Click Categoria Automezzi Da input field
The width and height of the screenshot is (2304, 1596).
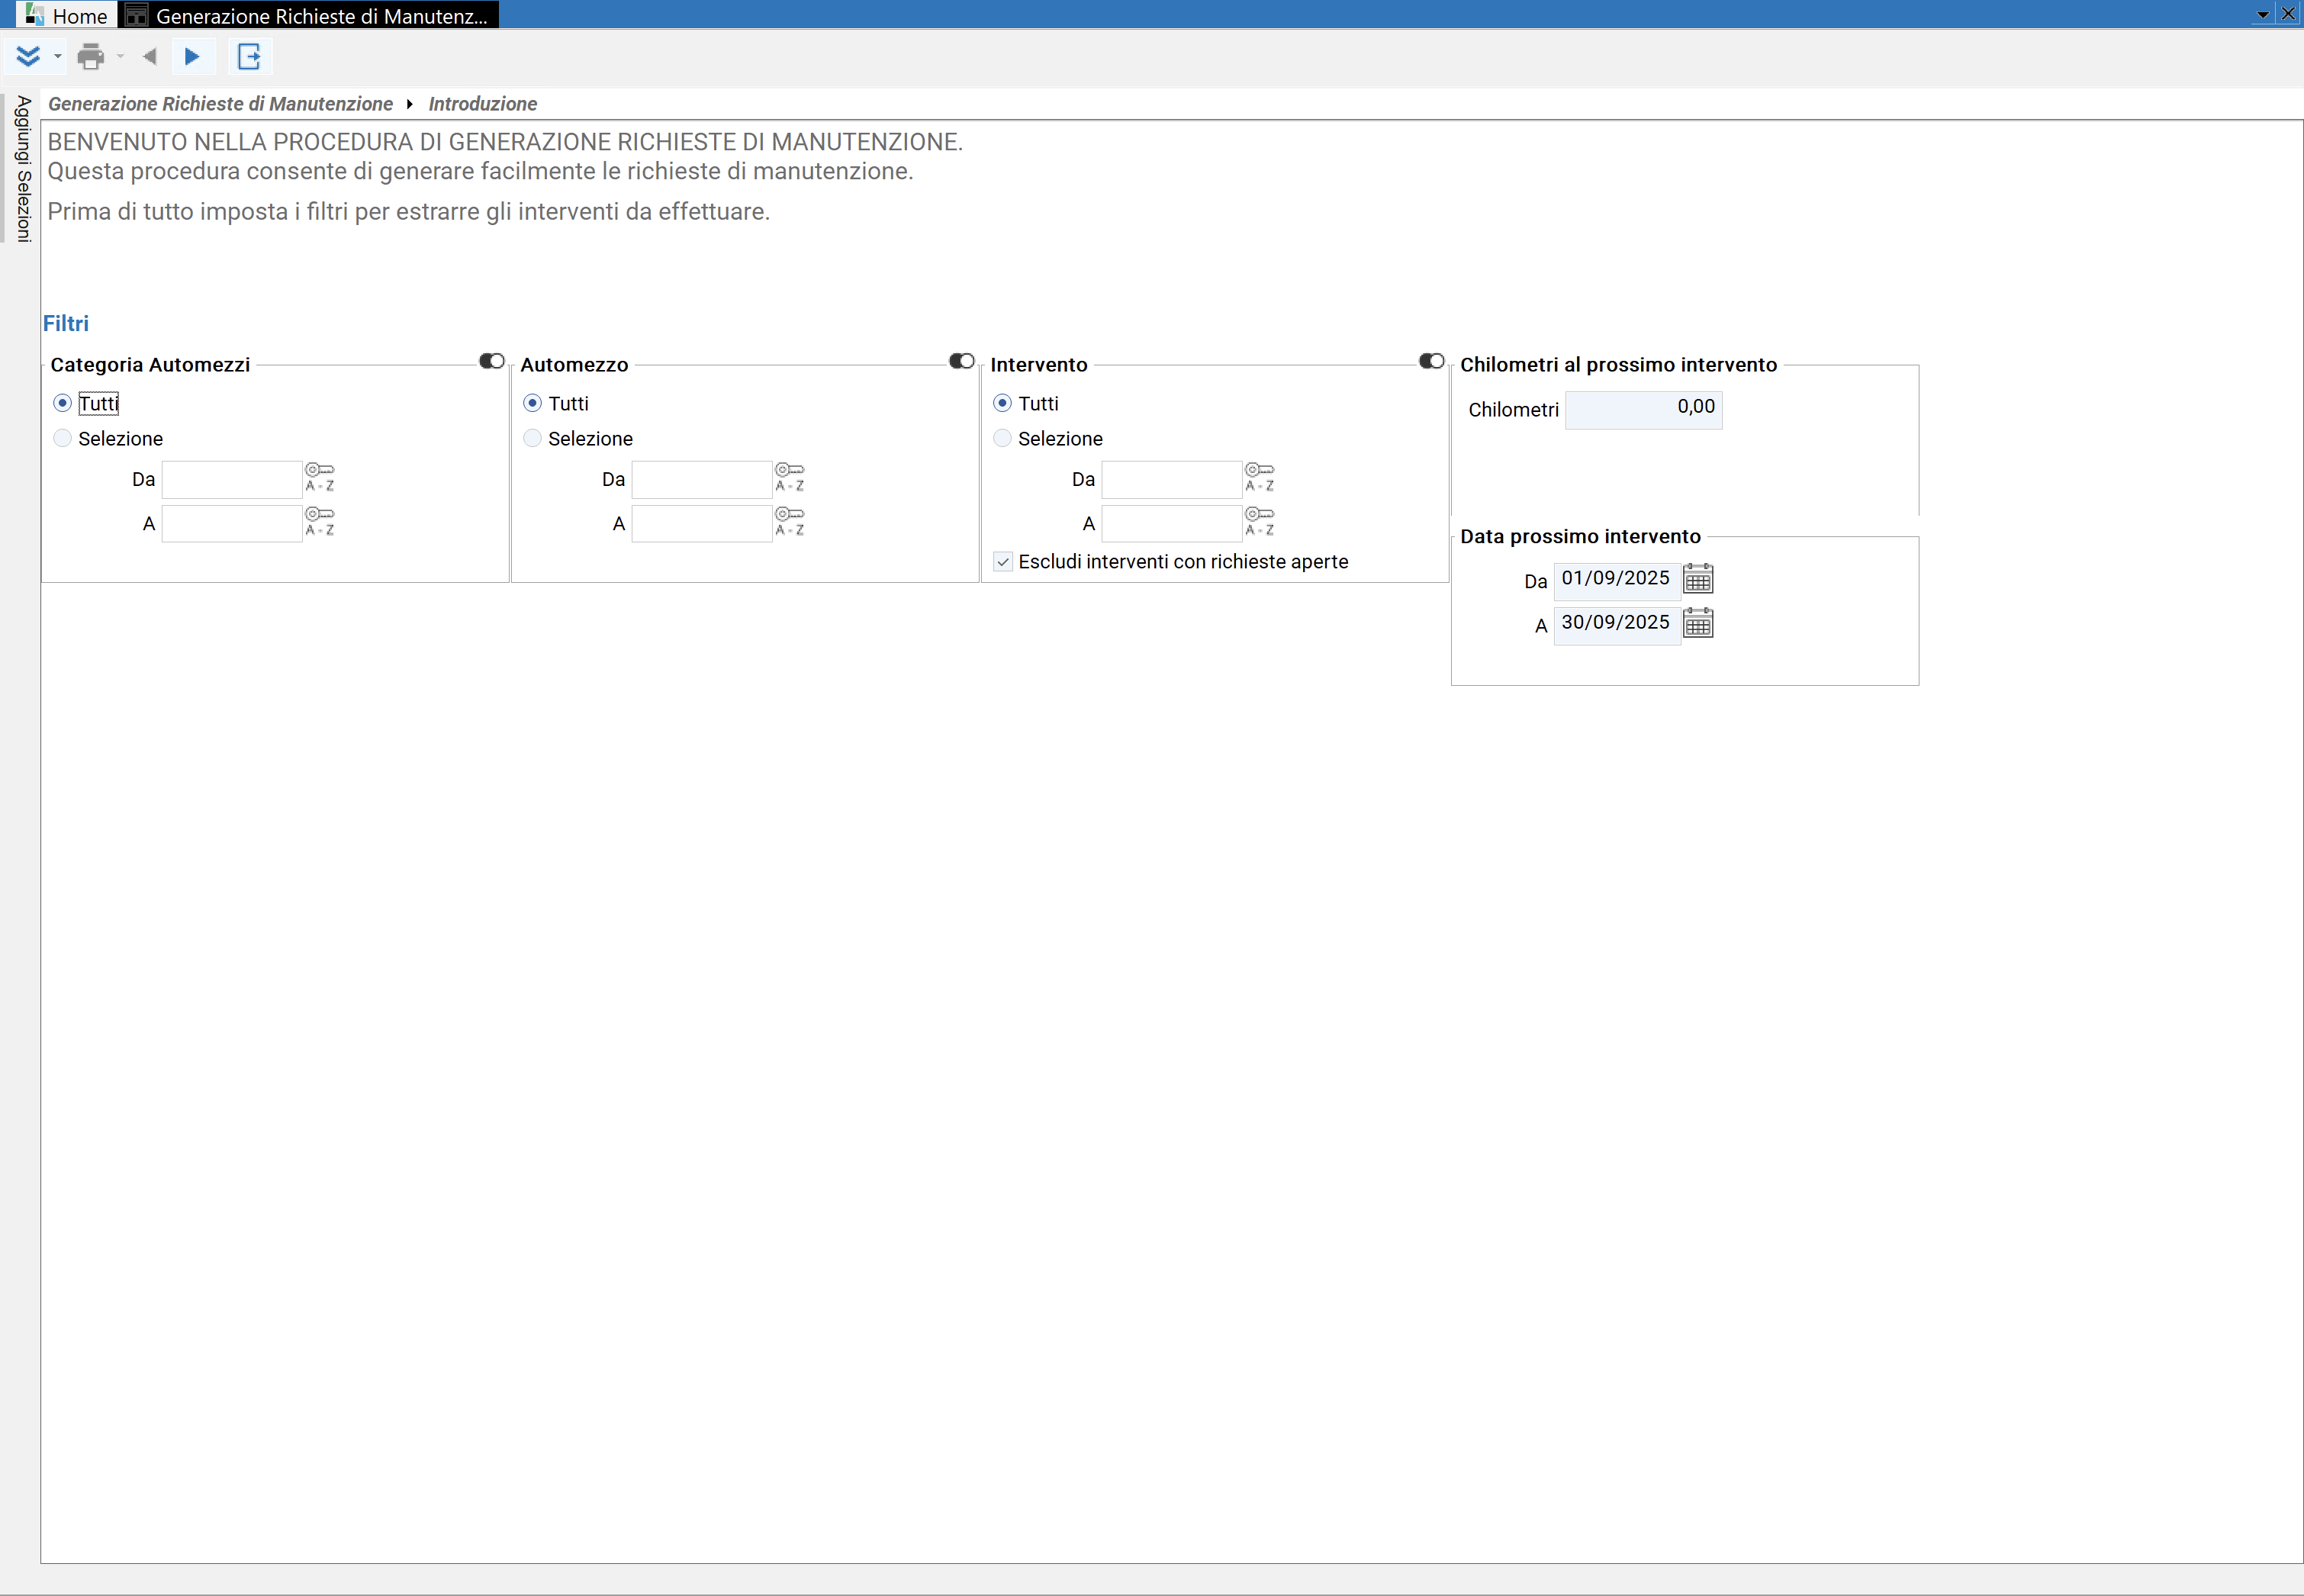point(232,479)
